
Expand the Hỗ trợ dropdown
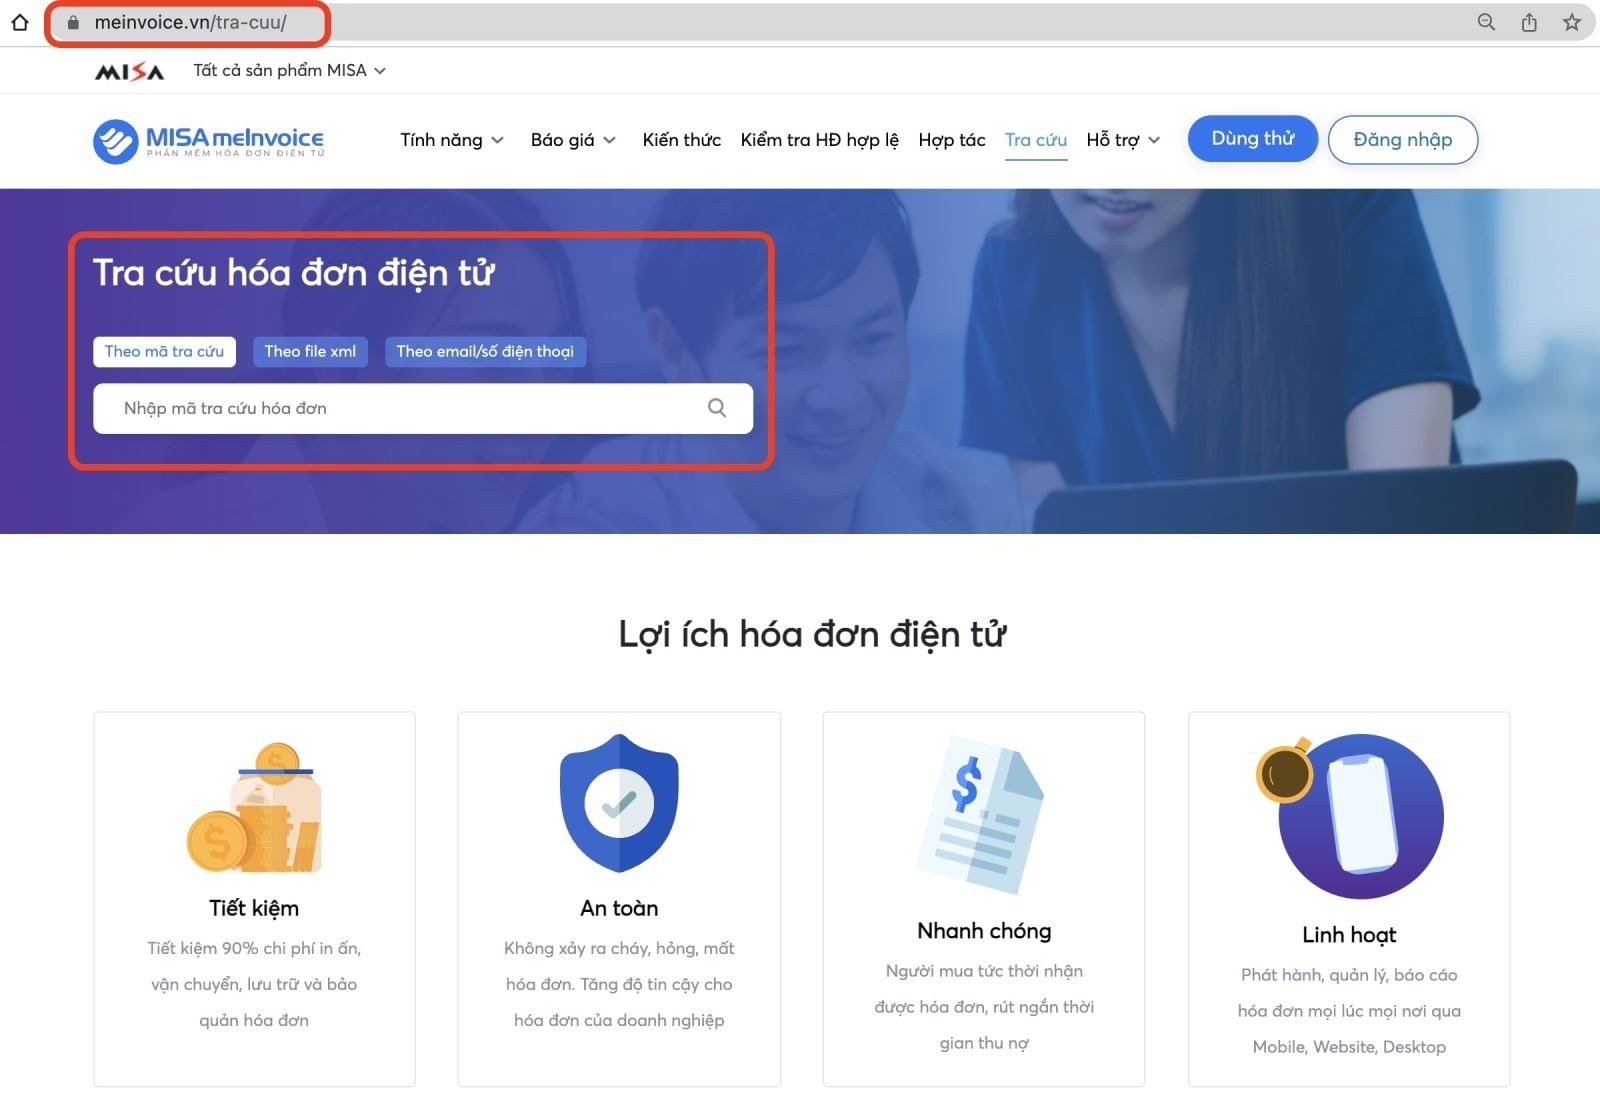1122,140
